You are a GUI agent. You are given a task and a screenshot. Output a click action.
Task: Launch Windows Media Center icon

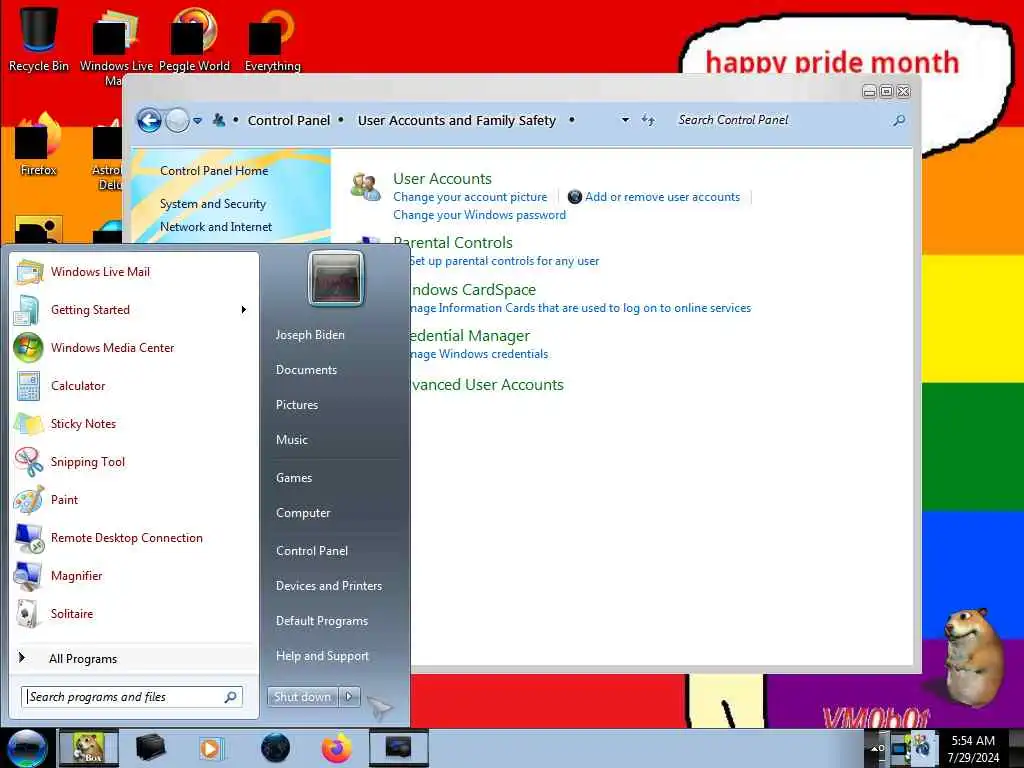28,347
